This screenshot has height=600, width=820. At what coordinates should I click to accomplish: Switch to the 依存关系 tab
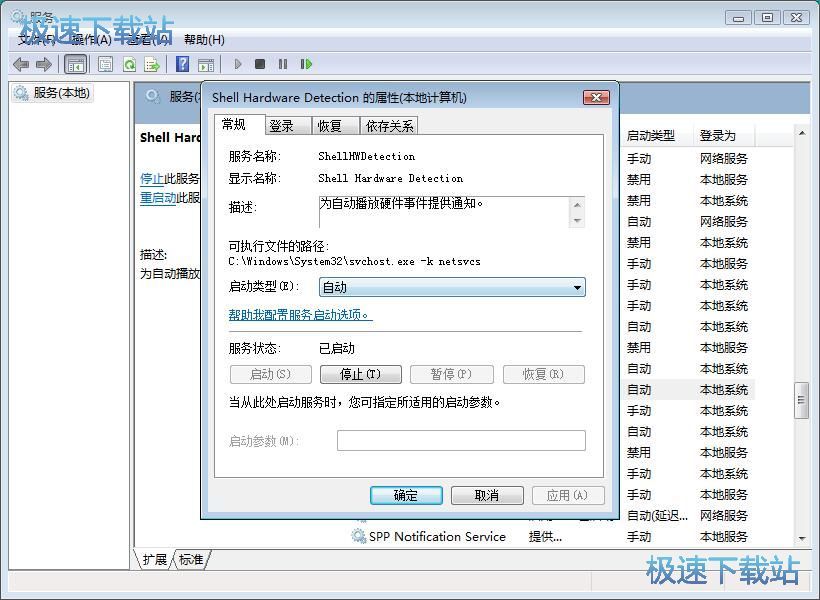click(389, 126)
